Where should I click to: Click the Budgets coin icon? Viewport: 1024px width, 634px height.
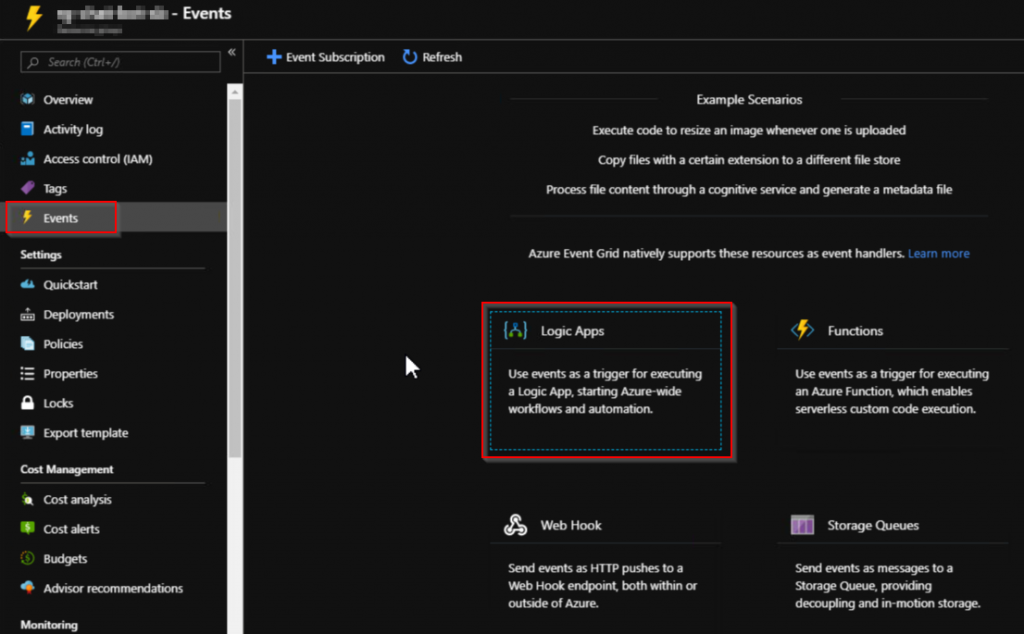tap(27, 558)
